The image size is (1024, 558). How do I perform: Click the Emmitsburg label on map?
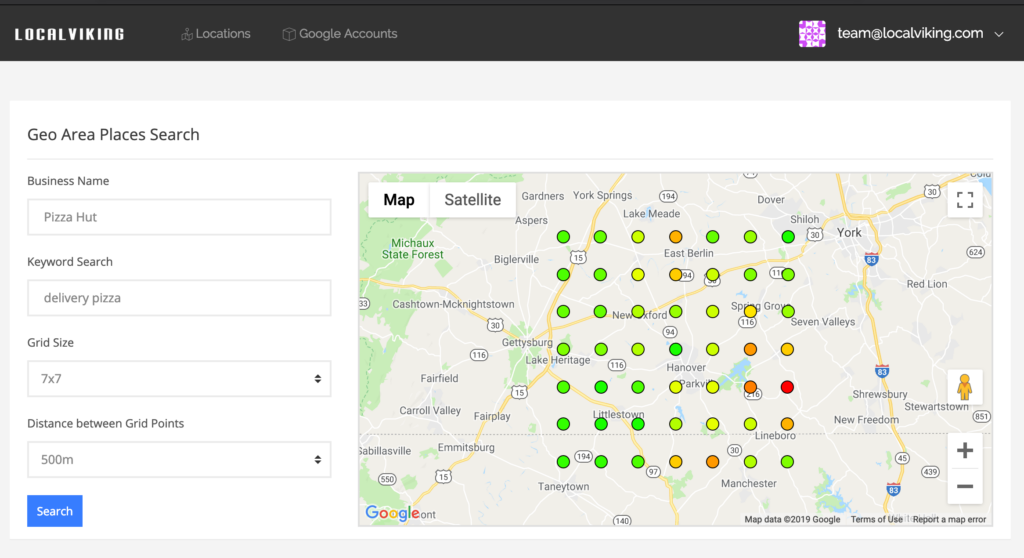[x=466, y=448]
